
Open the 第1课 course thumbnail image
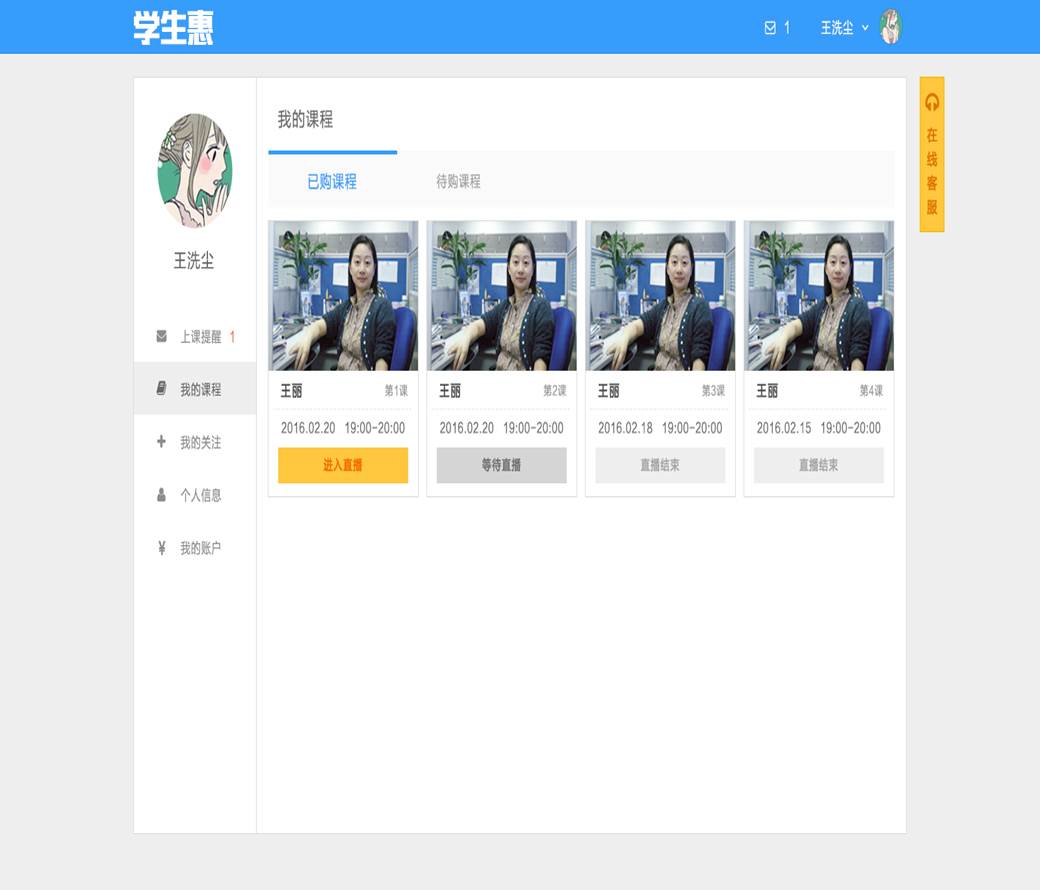(x=343, y=296)
